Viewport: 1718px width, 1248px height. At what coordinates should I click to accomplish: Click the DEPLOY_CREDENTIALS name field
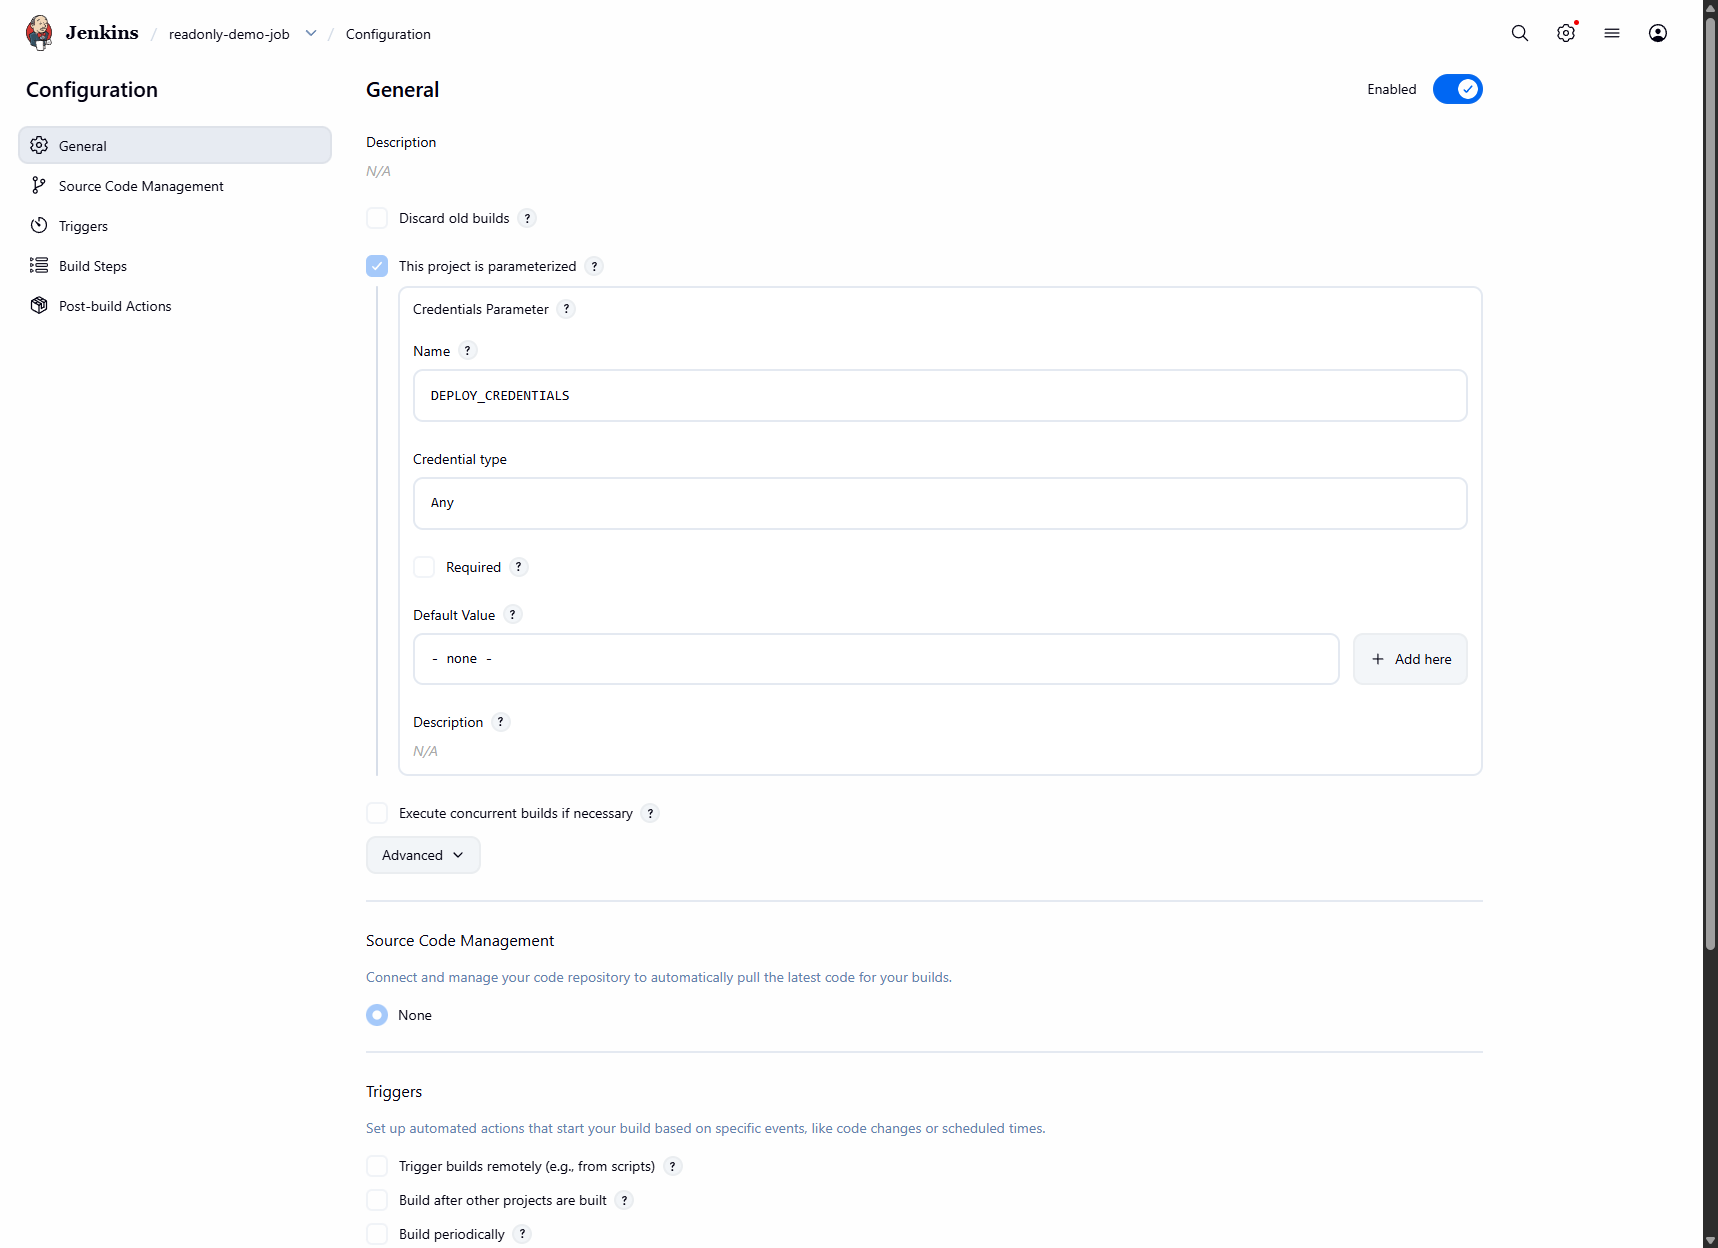click(x=940, y=396)
